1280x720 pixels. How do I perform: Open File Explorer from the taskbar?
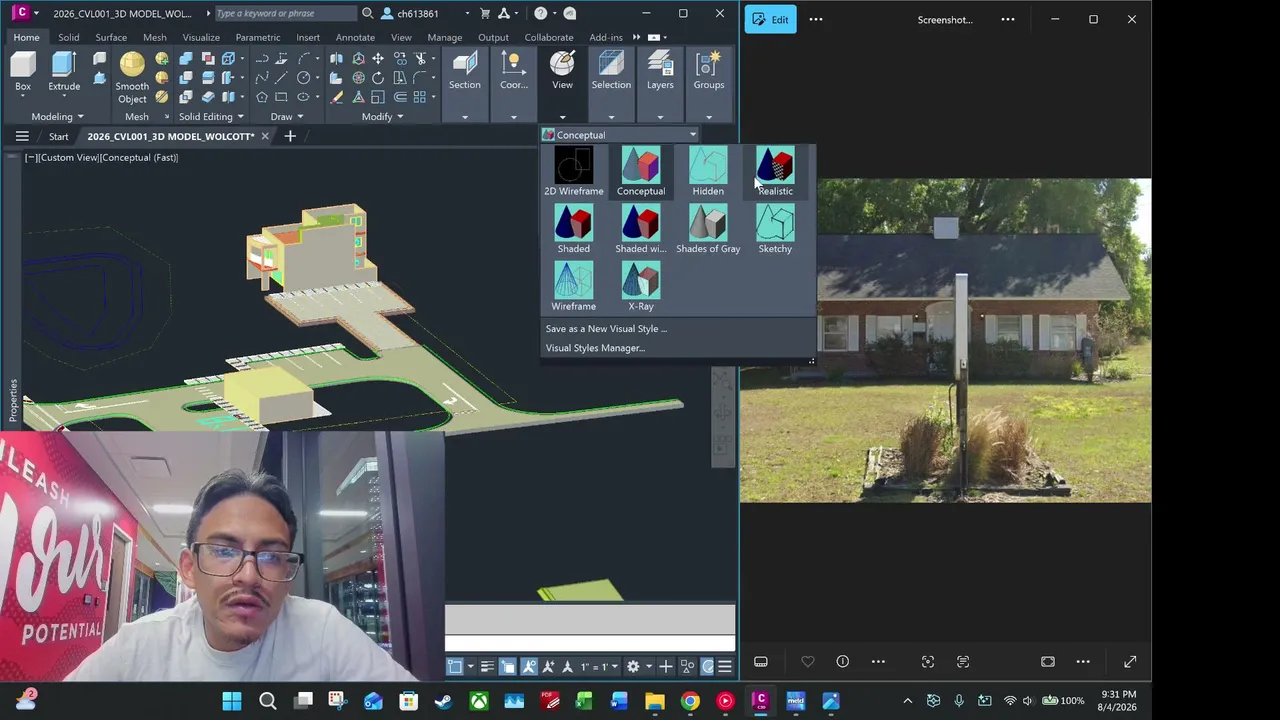[655, 701]
